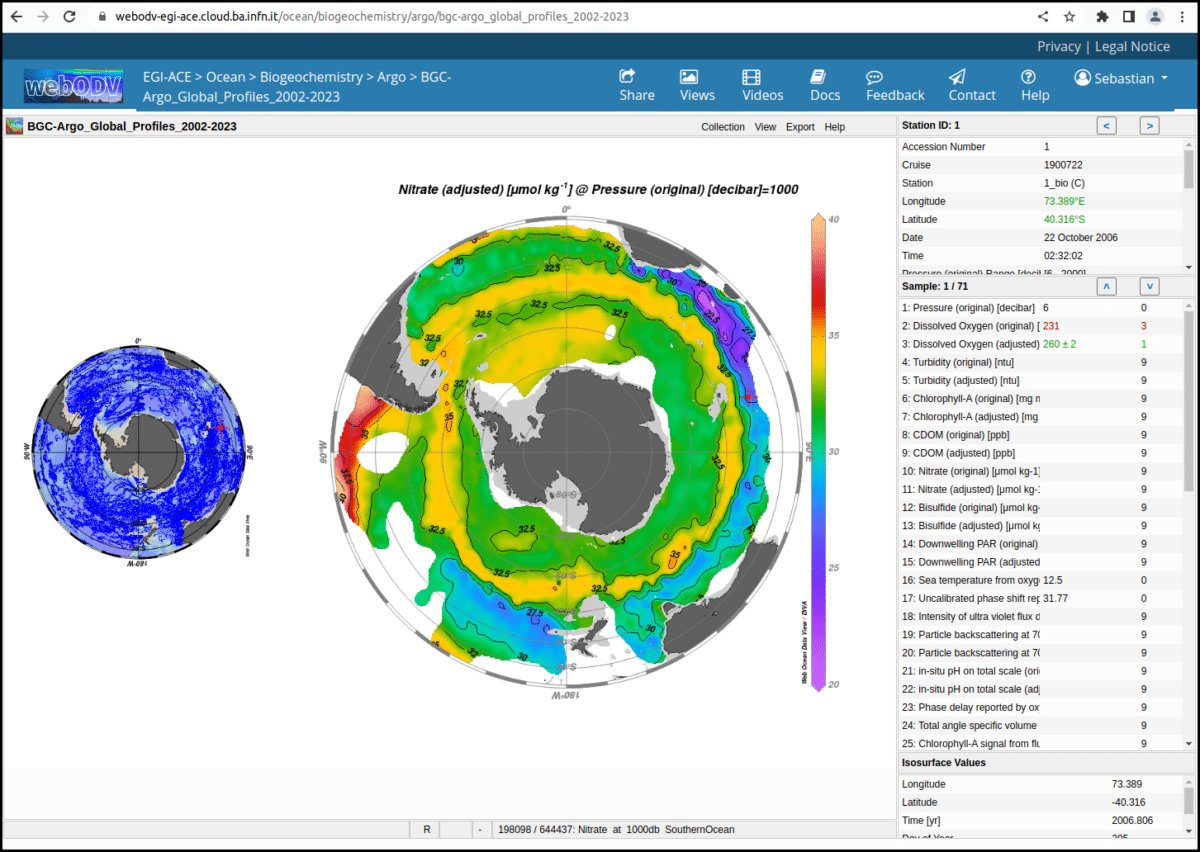Advance to next station with > button
Screen dimensions: 1200x852
pyautogui.click(x=1149, y=125)
